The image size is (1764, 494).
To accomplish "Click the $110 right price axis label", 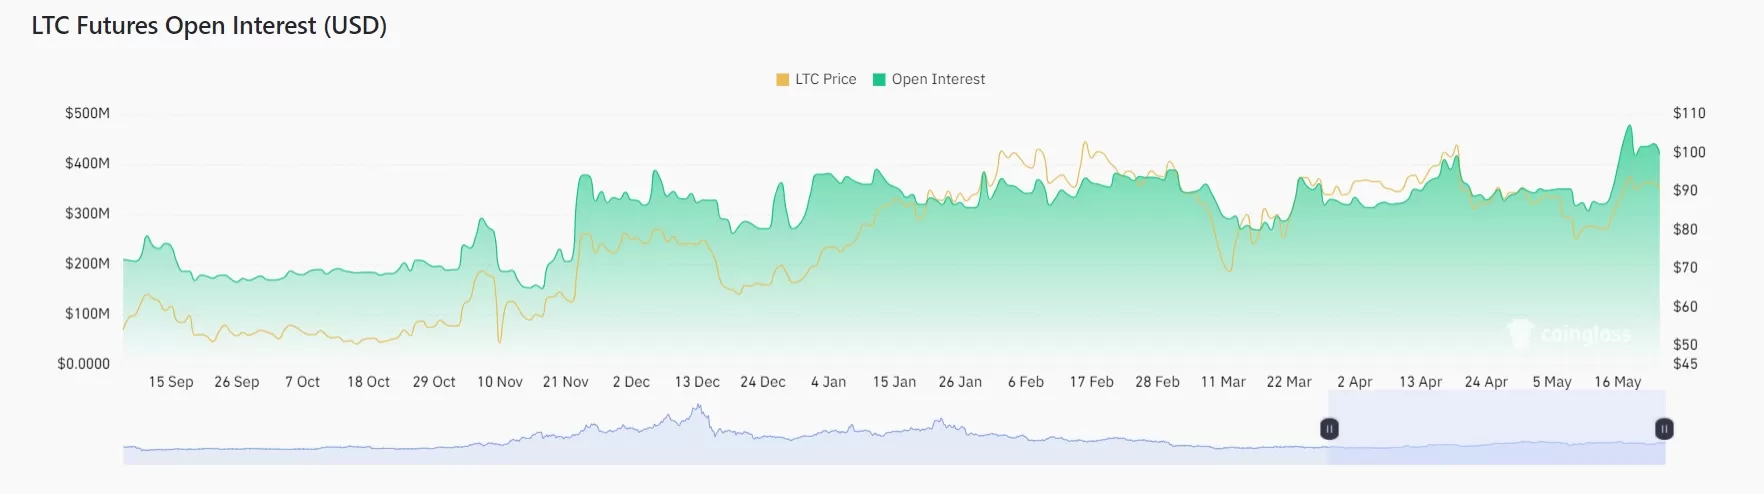I will (1689, 113).
